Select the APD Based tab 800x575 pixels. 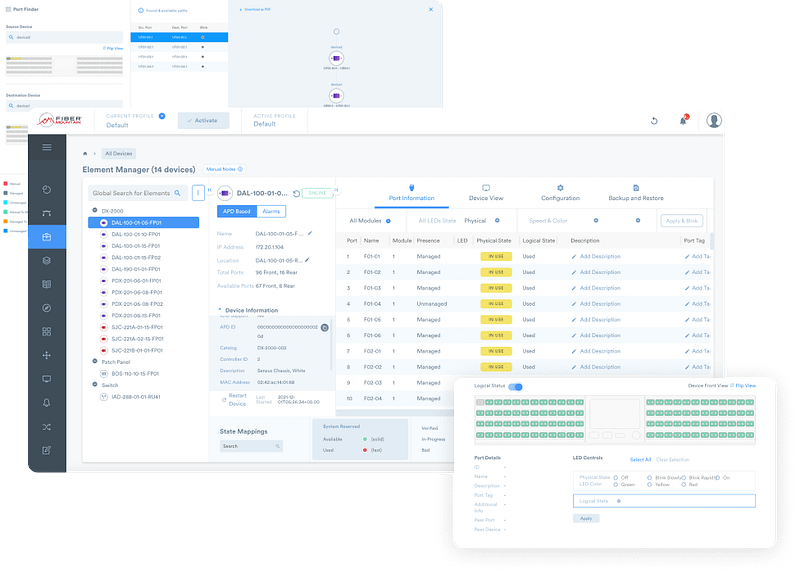coord(237,211)
